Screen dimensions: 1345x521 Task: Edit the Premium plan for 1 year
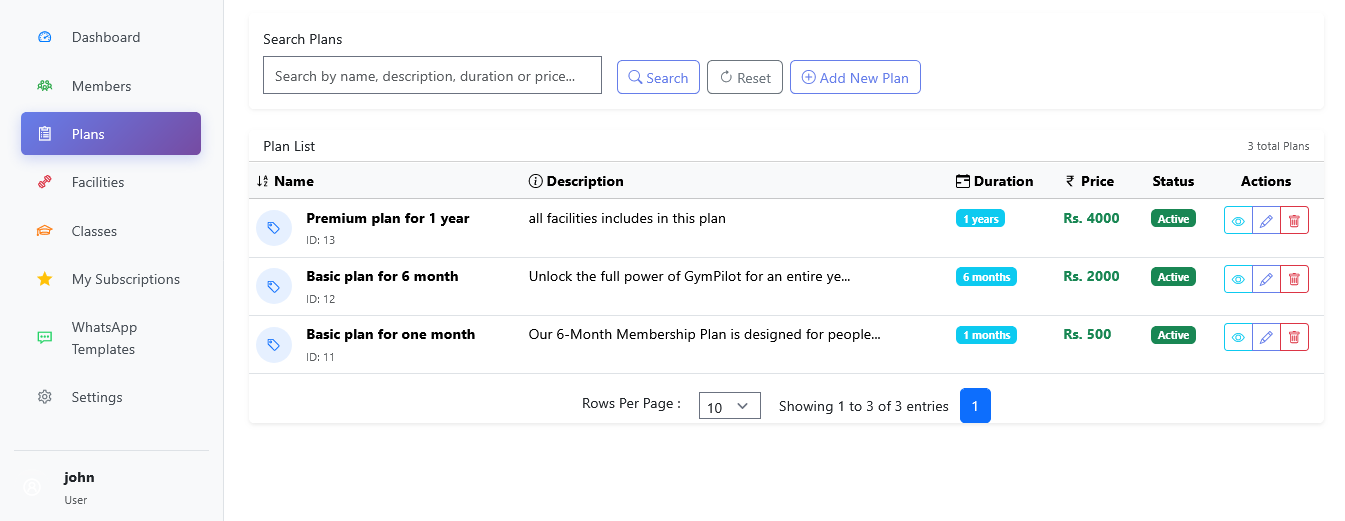[x=1266, y=221]
